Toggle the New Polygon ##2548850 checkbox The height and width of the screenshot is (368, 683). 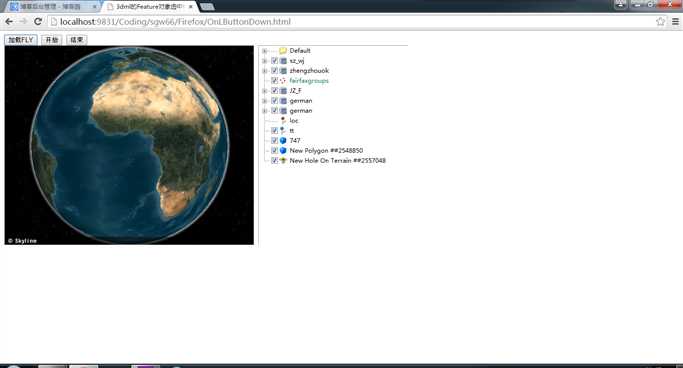pos(274,150)
